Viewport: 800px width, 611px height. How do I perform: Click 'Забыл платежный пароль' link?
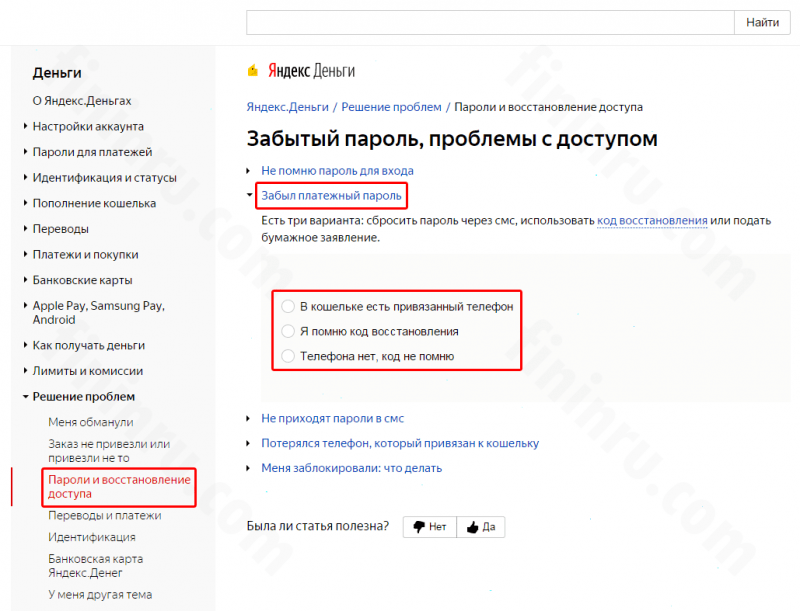(331, 195)
